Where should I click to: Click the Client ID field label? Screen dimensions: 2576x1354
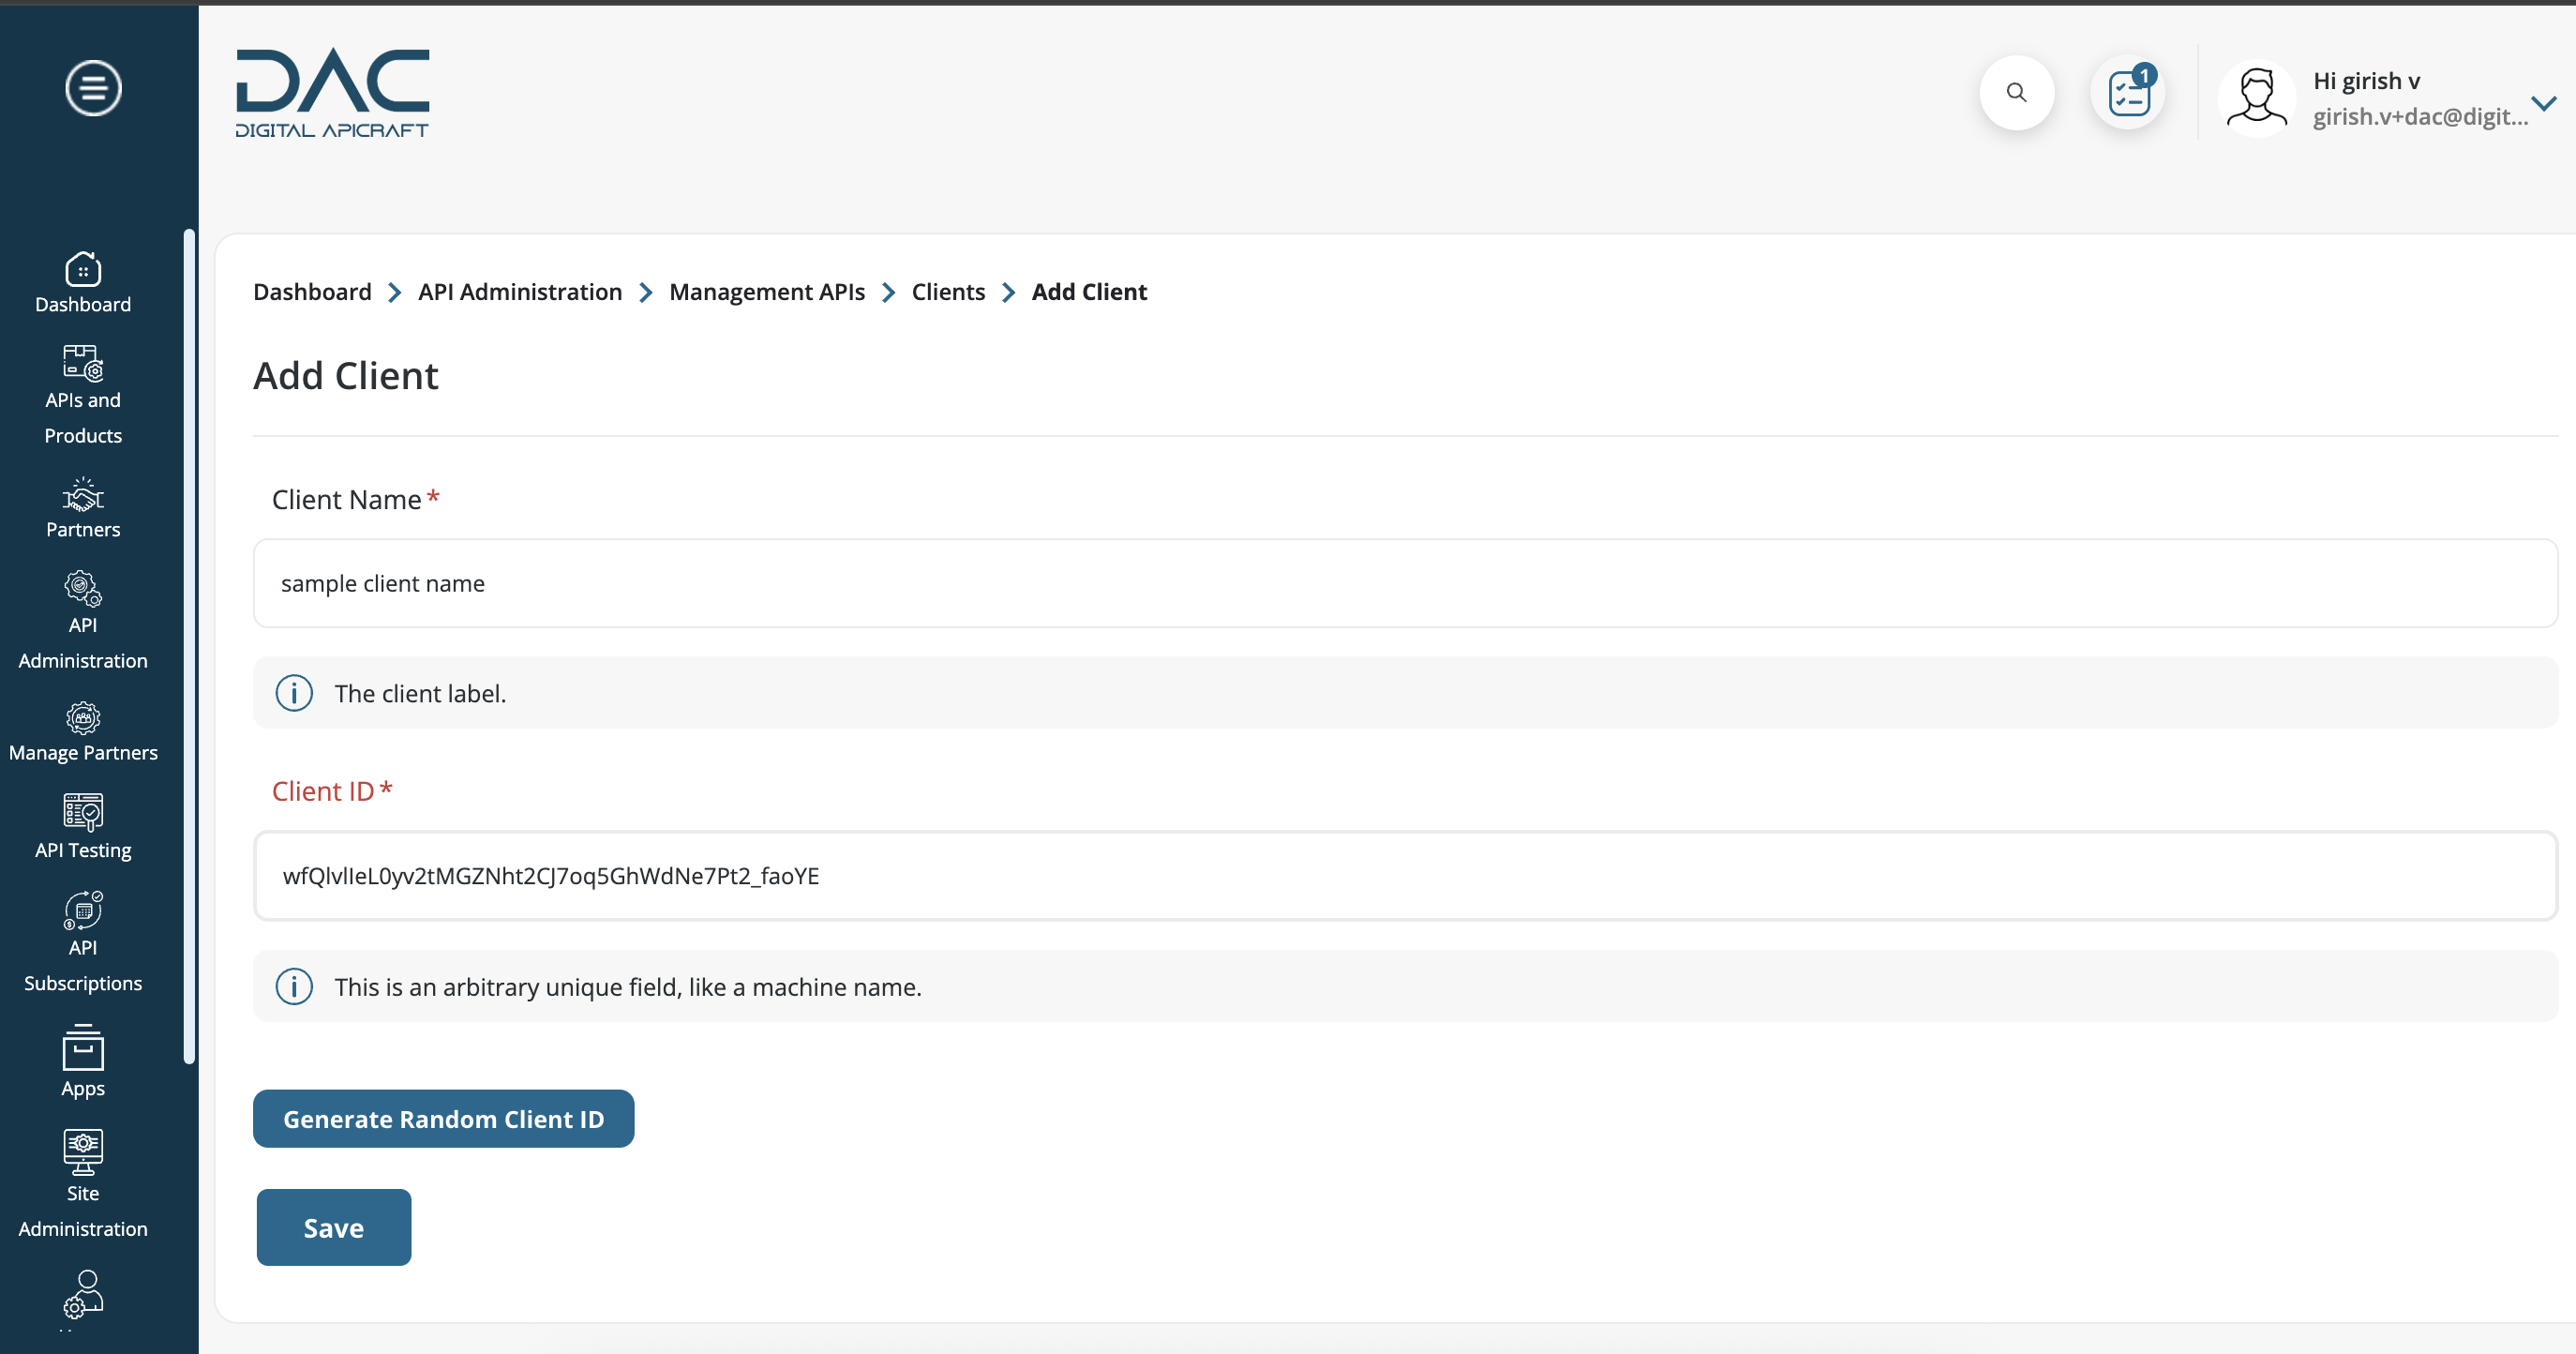(323, 792)
